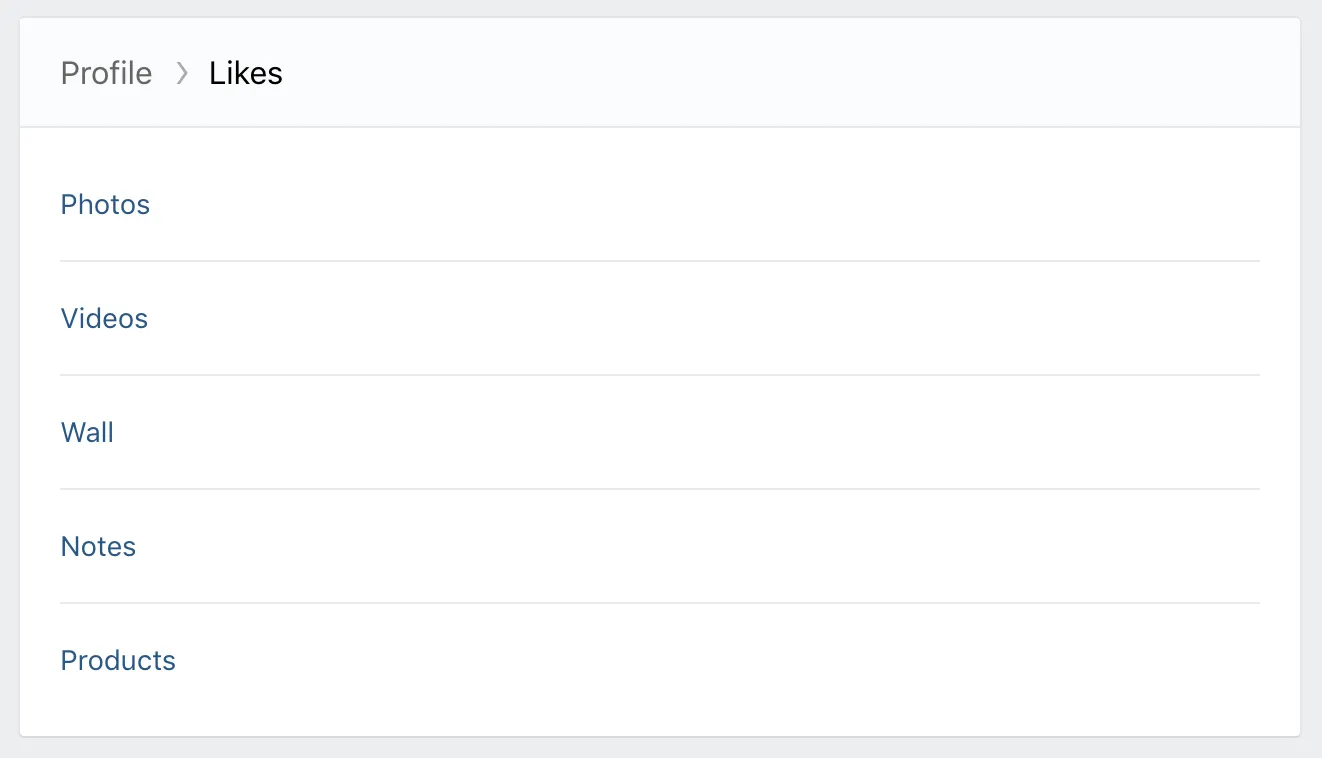The image size is (1322, 758).
Task: Show liked notes
Action: tap(98, 546)
